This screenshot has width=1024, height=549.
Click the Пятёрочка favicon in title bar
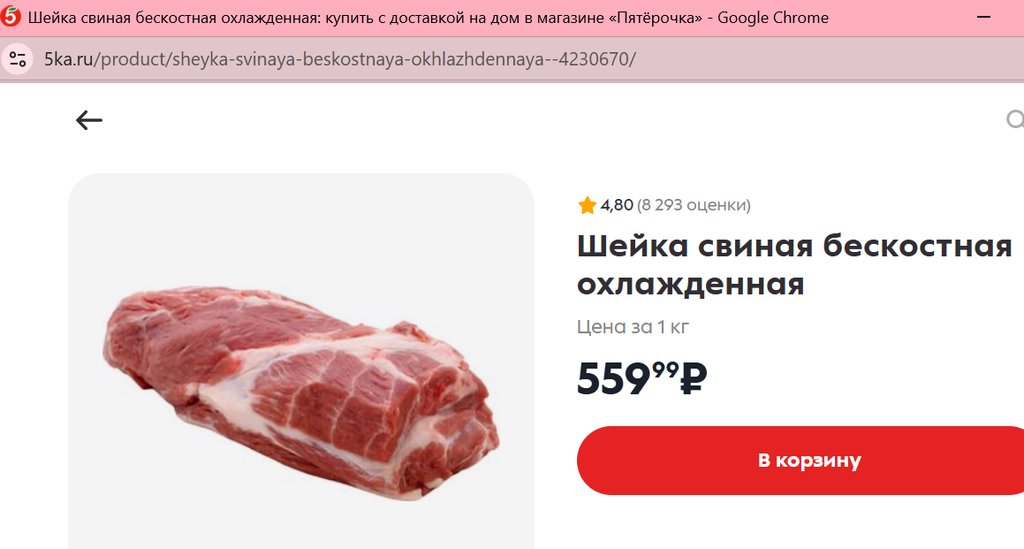click(x=12, y=17)
